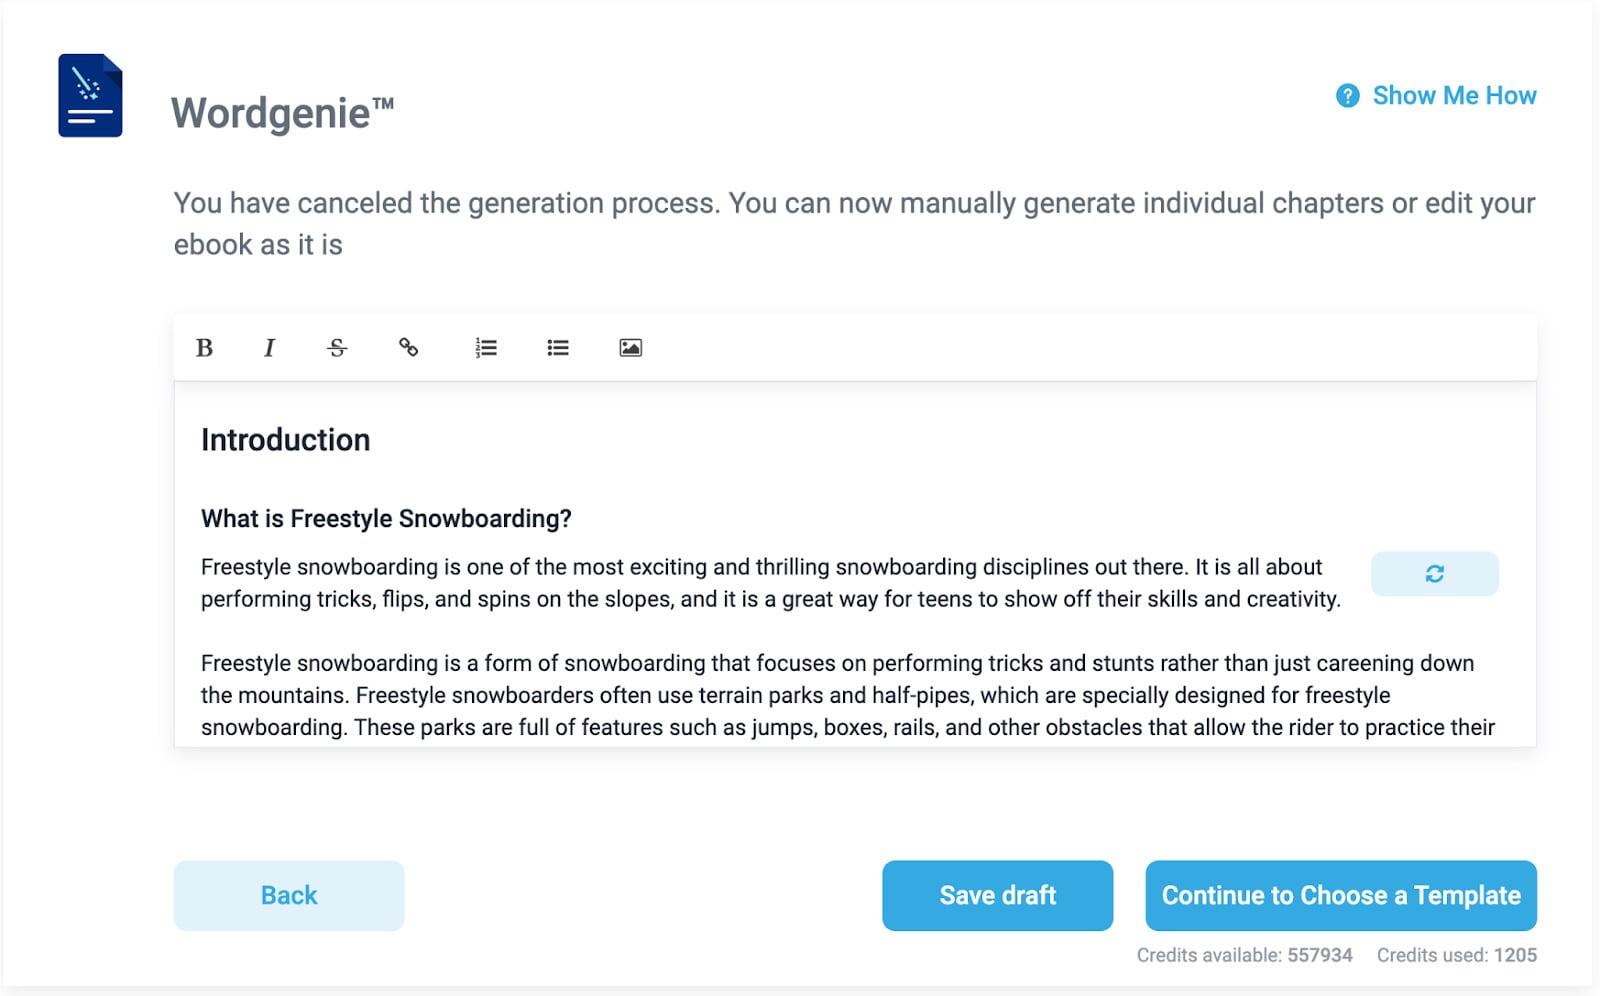Select the Introduction chapter heading
Viewport: 1600px width, 996px height.
point(286,439)
